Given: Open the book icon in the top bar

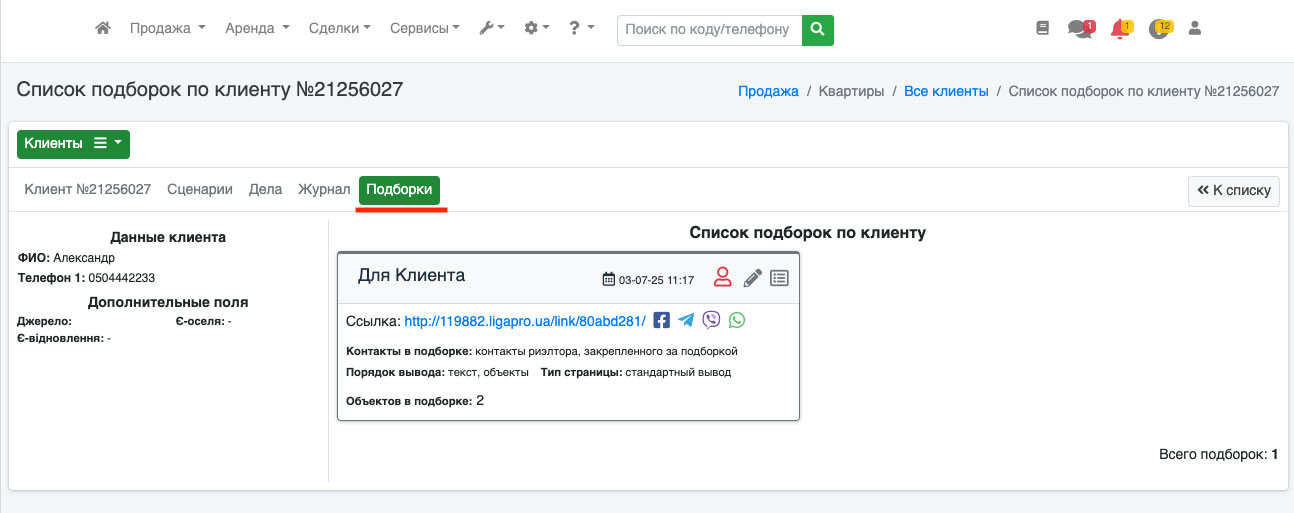Looking at the screenshot, I should click(x=1043, y=29).
